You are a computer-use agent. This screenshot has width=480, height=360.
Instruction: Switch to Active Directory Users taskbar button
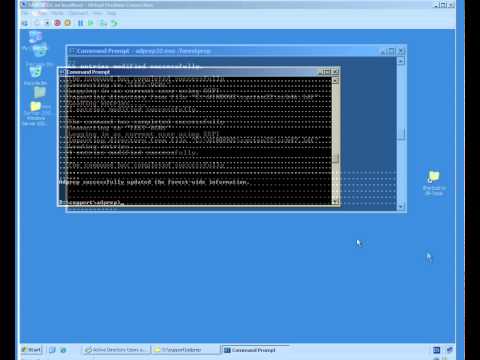click(x=116, y=350)
